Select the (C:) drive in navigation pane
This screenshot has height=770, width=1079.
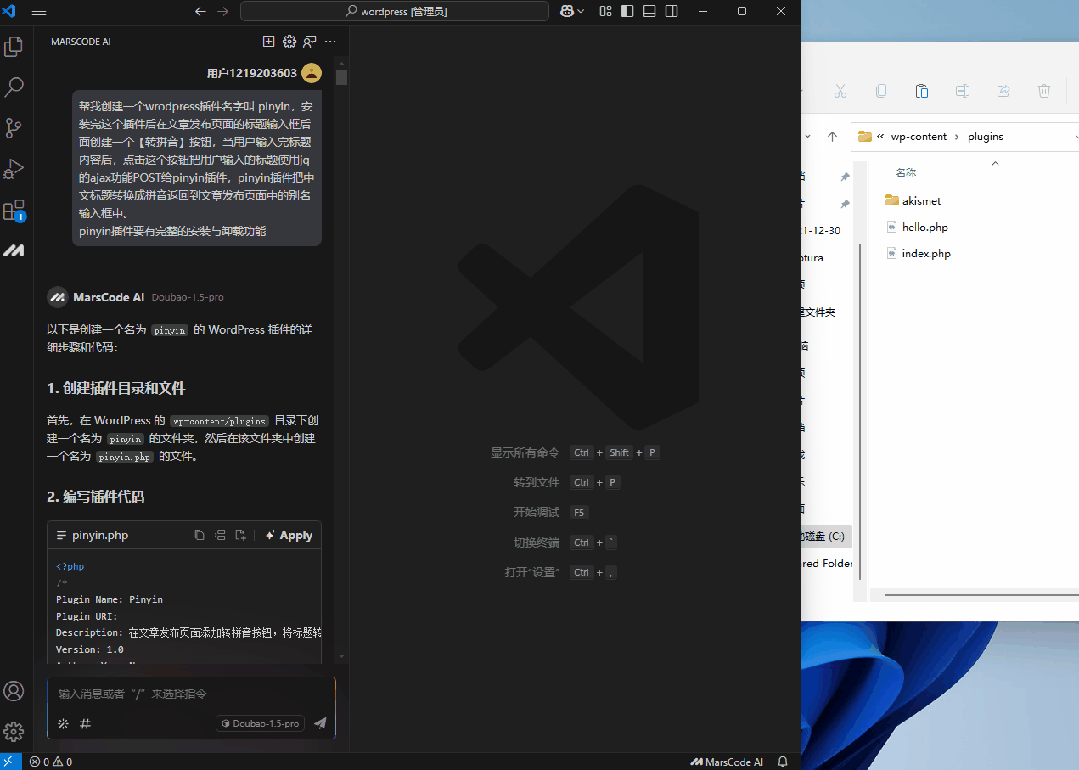[x=824, y=536]
